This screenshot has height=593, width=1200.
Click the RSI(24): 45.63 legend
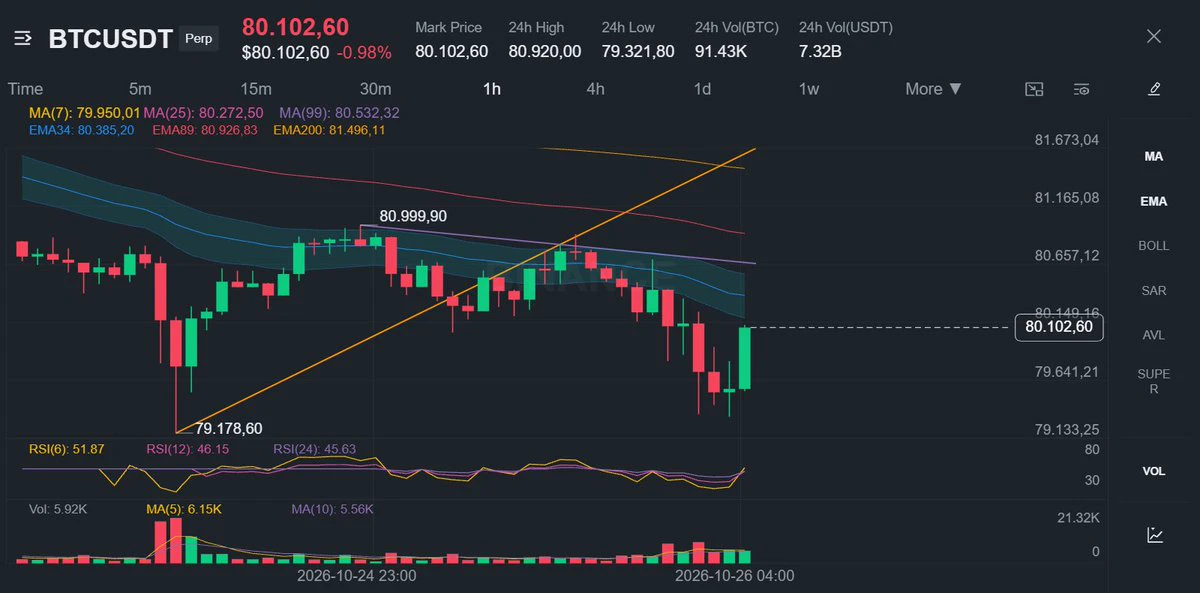315,449
